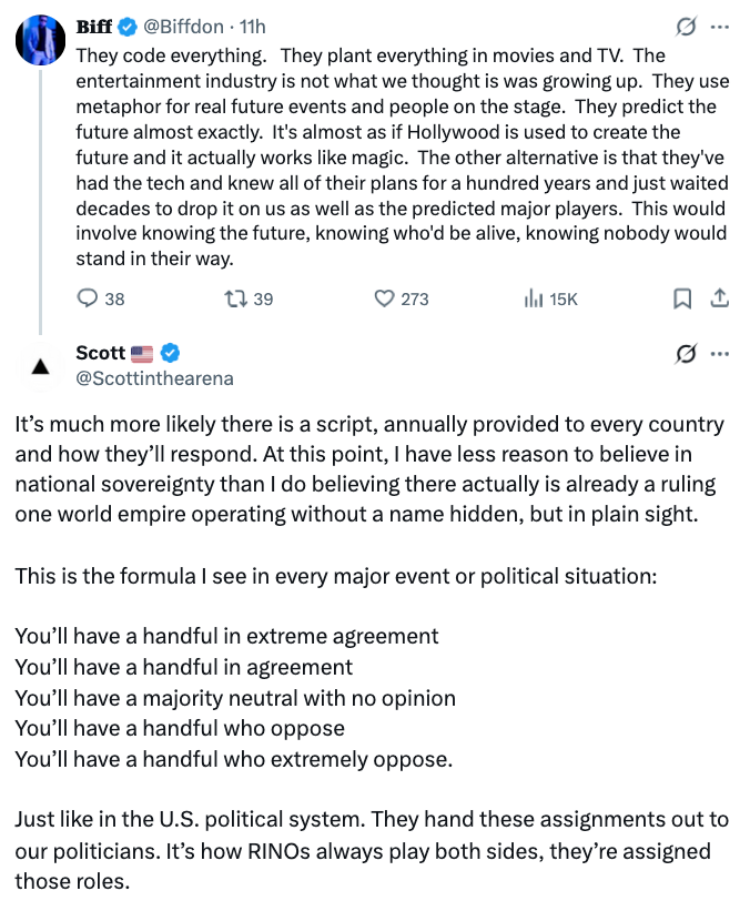Like Biff's post with 273 likes
Image resolution: width=750 pixels, height=911 pixels.
point(401,299)
